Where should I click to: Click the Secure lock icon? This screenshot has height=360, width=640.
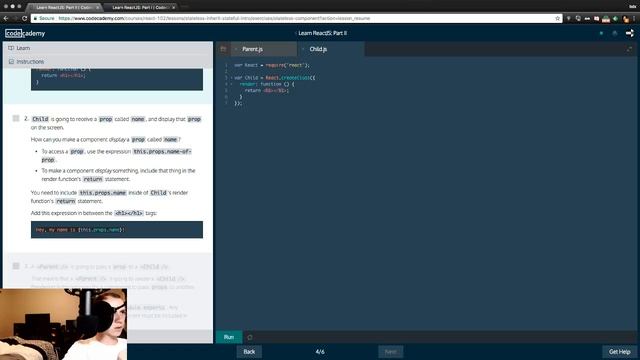35,18
